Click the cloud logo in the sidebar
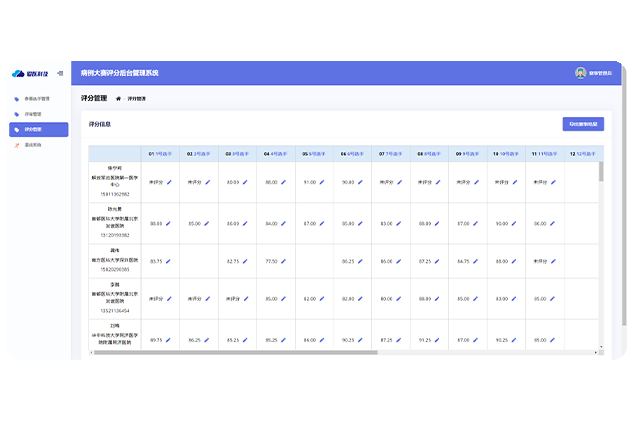 click(x=18, y=73)
